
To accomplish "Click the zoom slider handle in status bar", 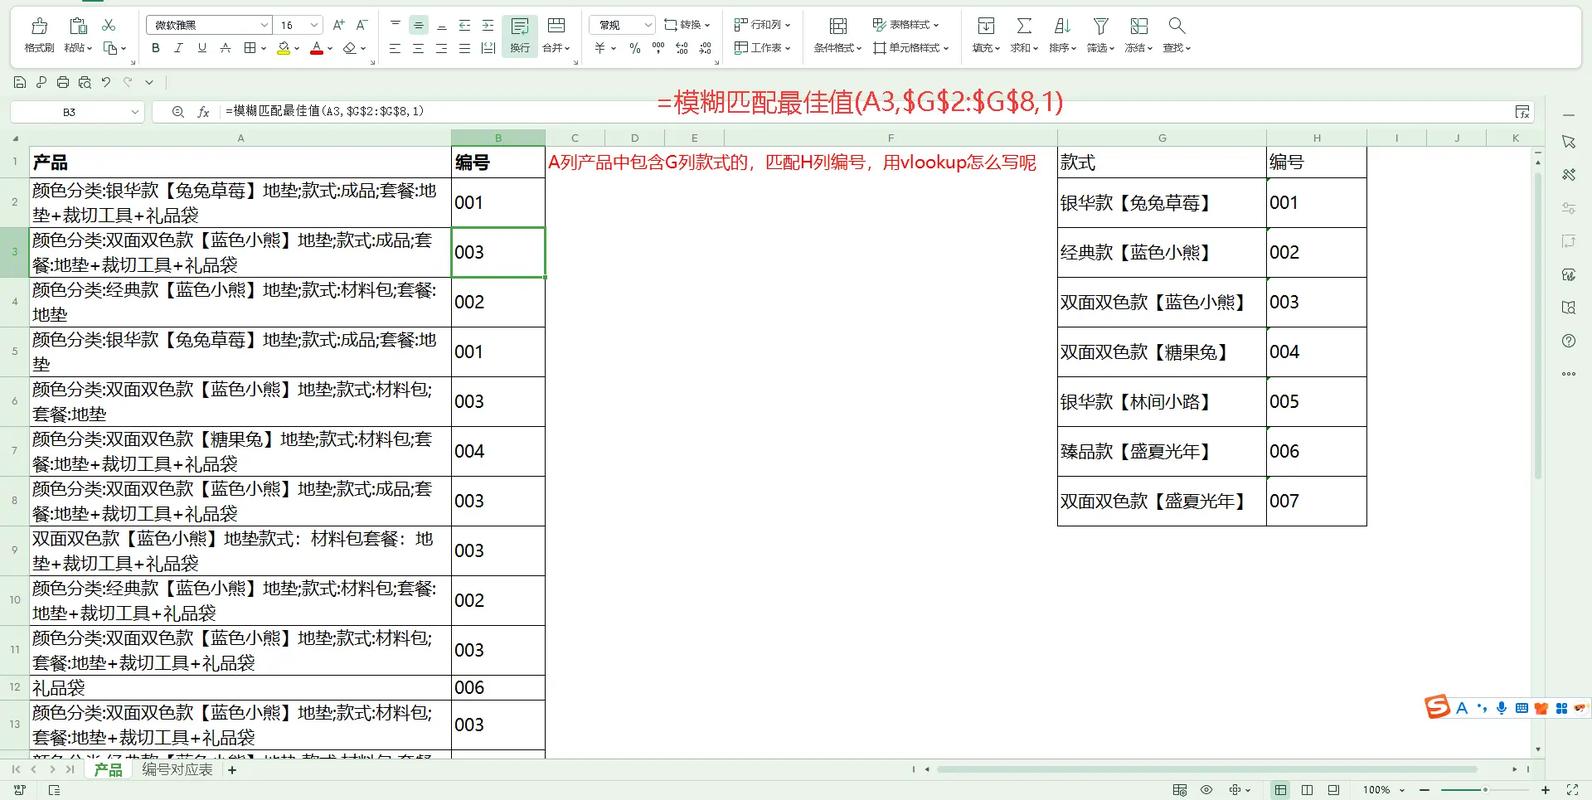I will [1485, 790].
